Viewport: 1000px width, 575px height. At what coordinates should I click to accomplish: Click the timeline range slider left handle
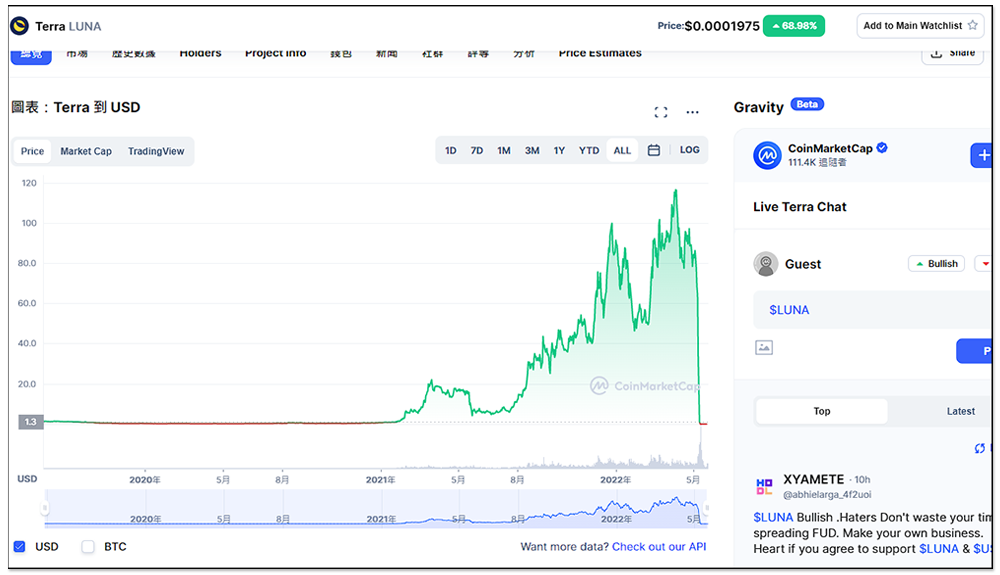(x=45, y=508)
